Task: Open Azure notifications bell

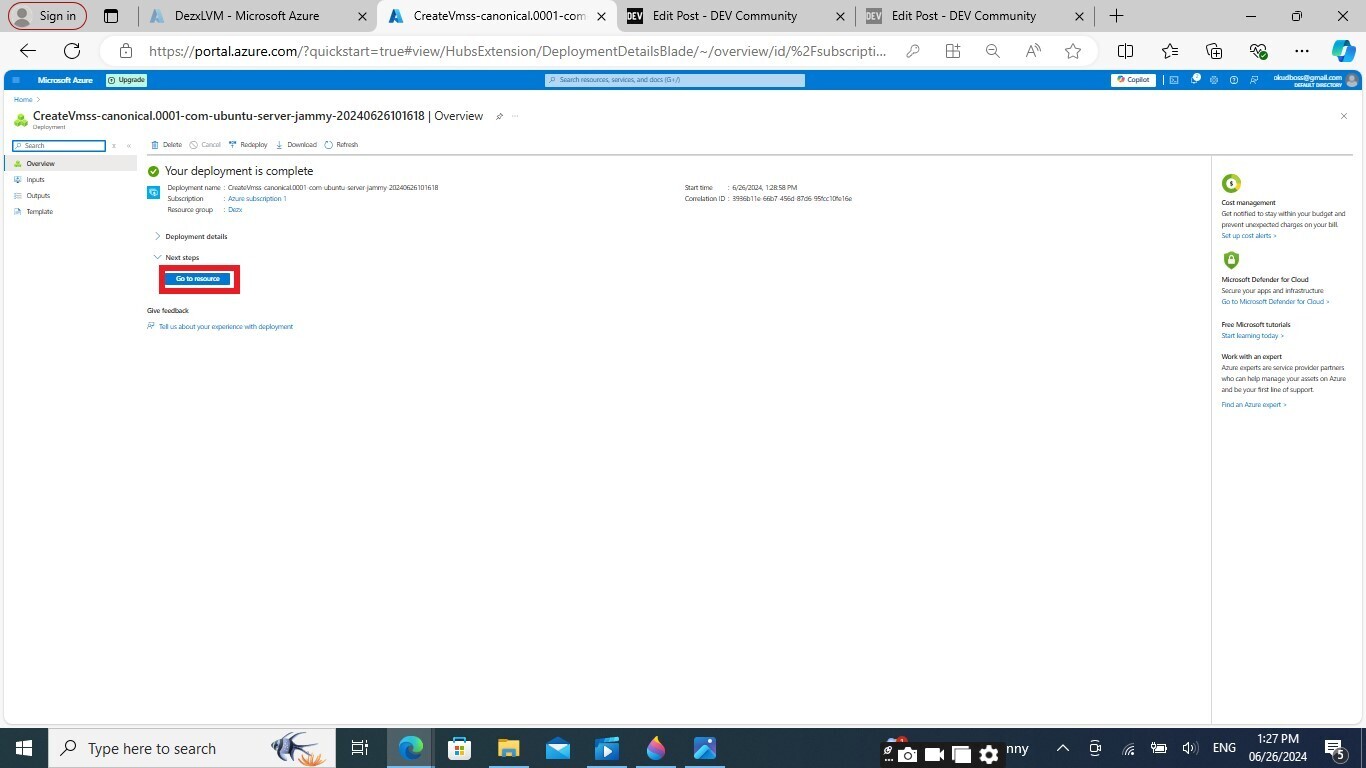Action: pos(1195,80)
